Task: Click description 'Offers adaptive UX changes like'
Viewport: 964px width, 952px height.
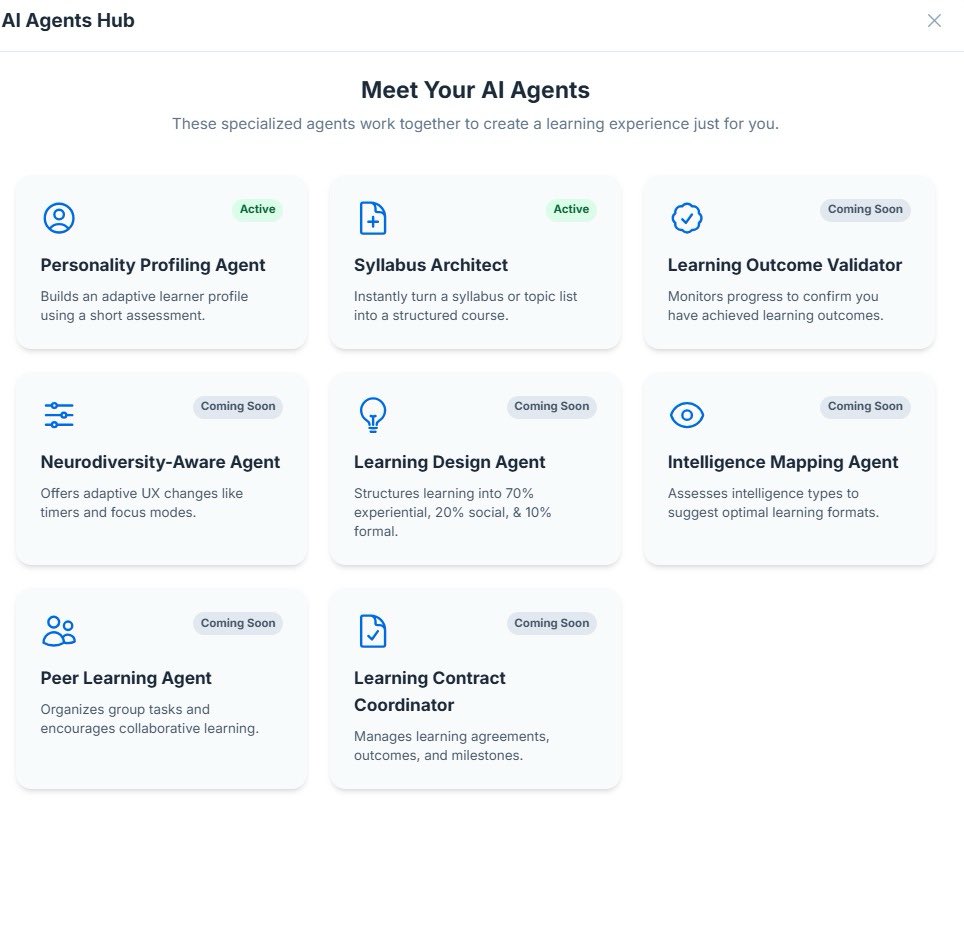Action: [x=142, y=493]
